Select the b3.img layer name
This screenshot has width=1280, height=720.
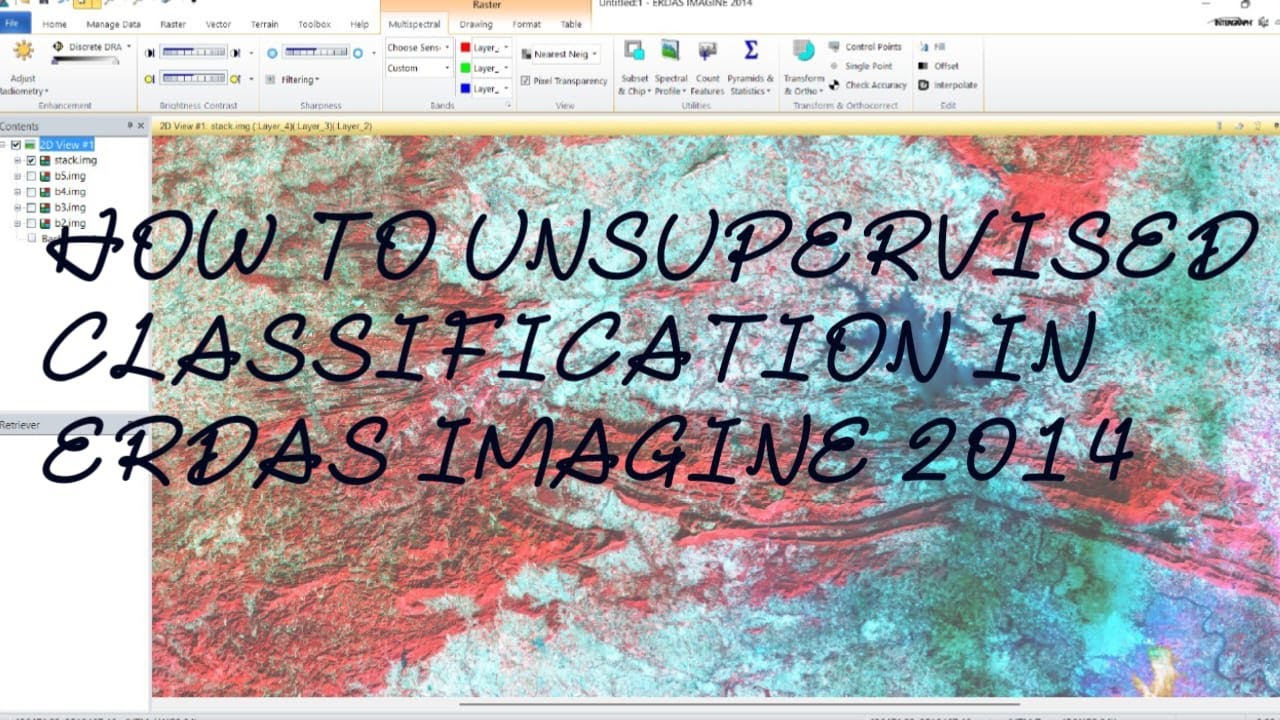pos(70,208)
